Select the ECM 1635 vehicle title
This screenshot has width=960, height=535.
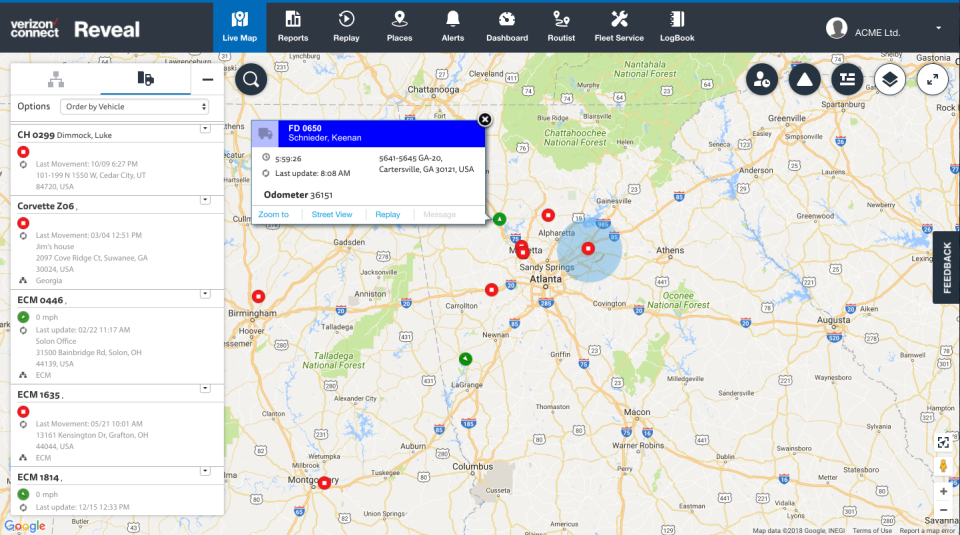[x=40, y=395]
